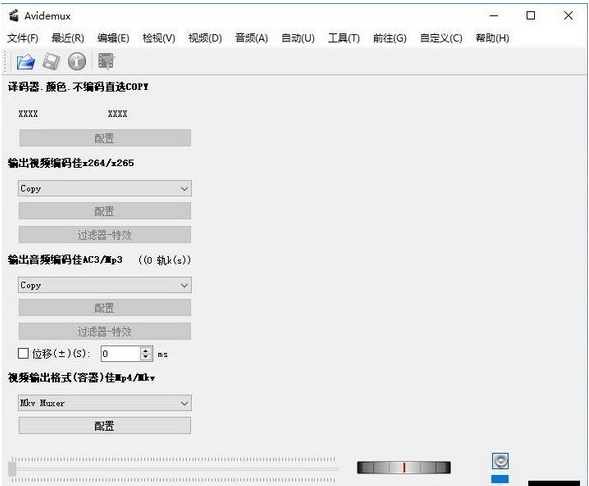This screenshot has width=589, height=486.
Task: Maximize the Avidemux window
Action: click(531, 16)
